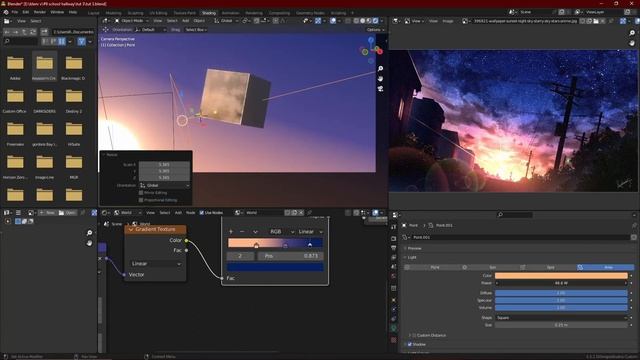Viewport: 640px width, 360px height.
Task: Click the add workspace plus tab
Action: pos(352,13)
